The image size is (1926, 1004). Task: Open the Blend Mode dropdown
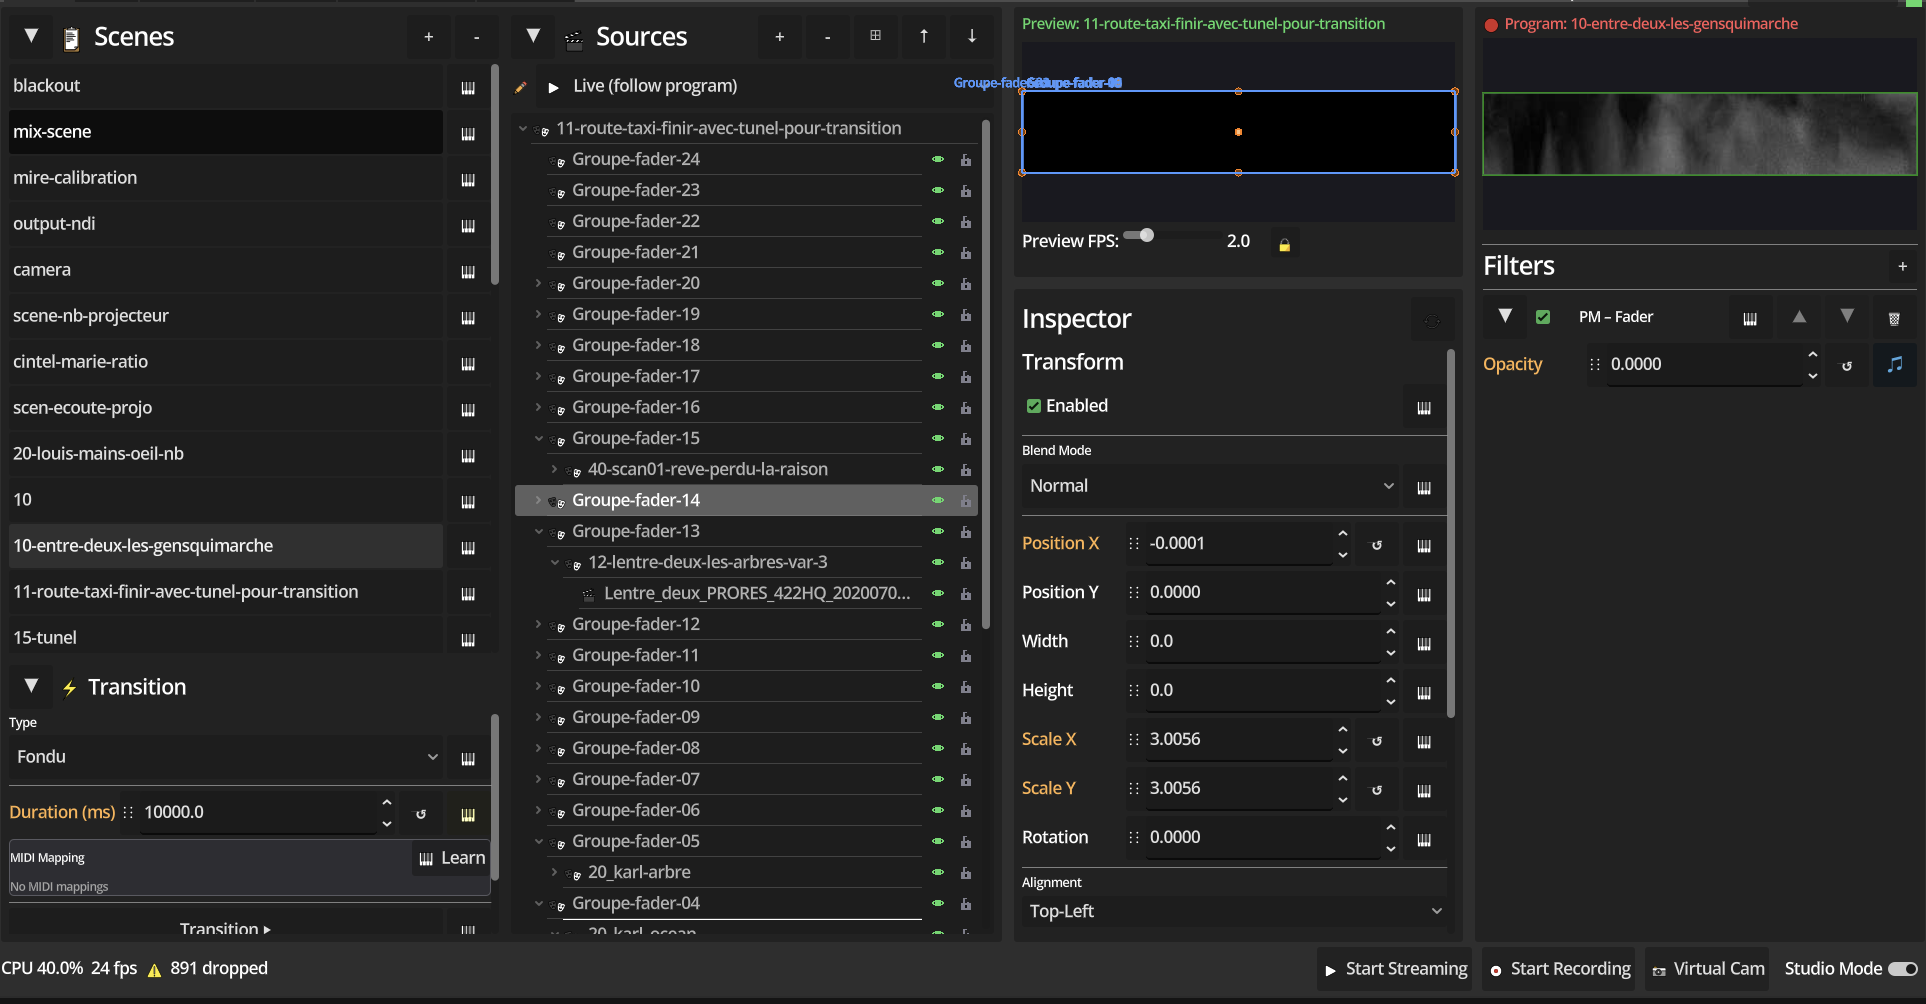[x=1209, y=486]
